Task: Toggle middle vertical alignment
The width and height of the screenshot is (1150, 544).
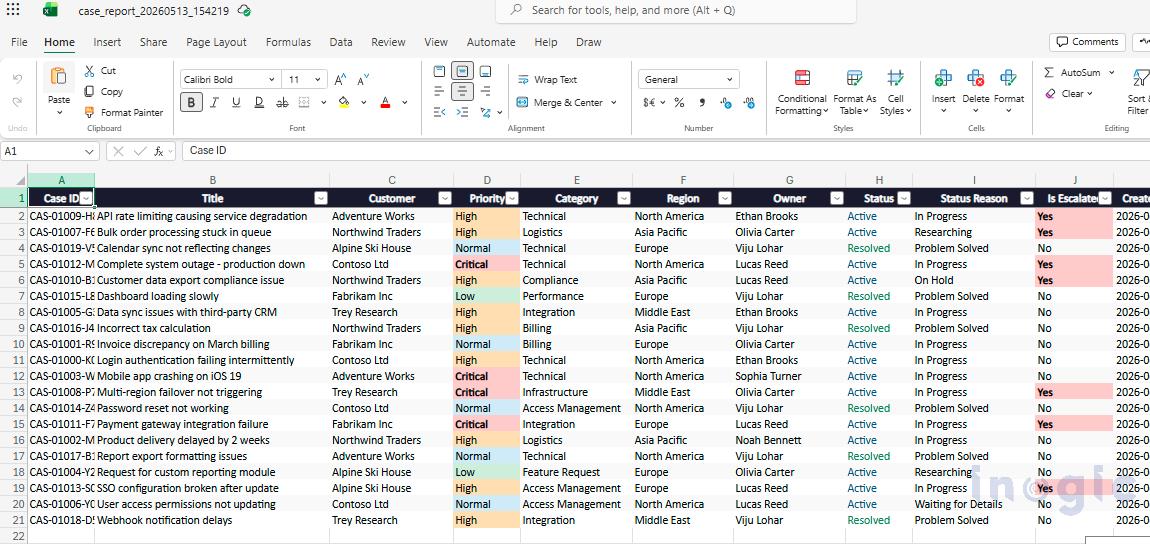Action: [462, 71]
